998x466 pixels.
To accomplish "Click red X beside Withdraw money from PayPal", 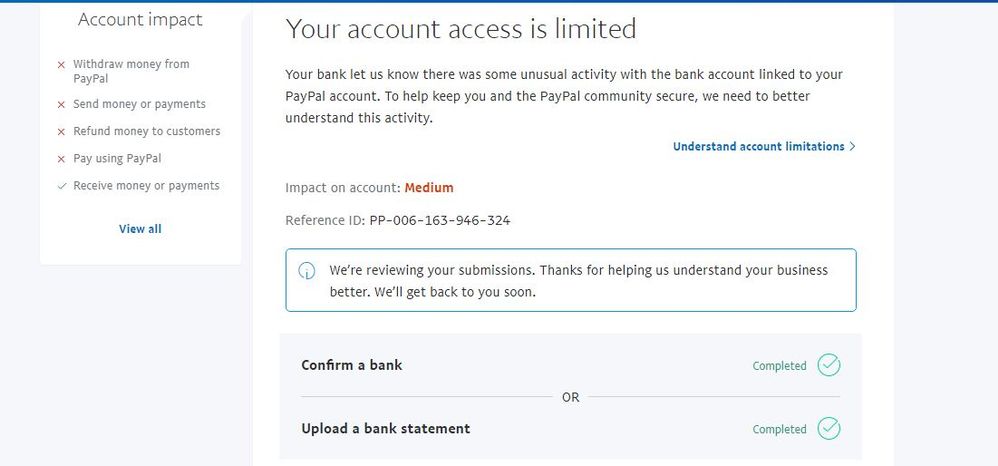I will pyautogui.click(x=62, y=65).
